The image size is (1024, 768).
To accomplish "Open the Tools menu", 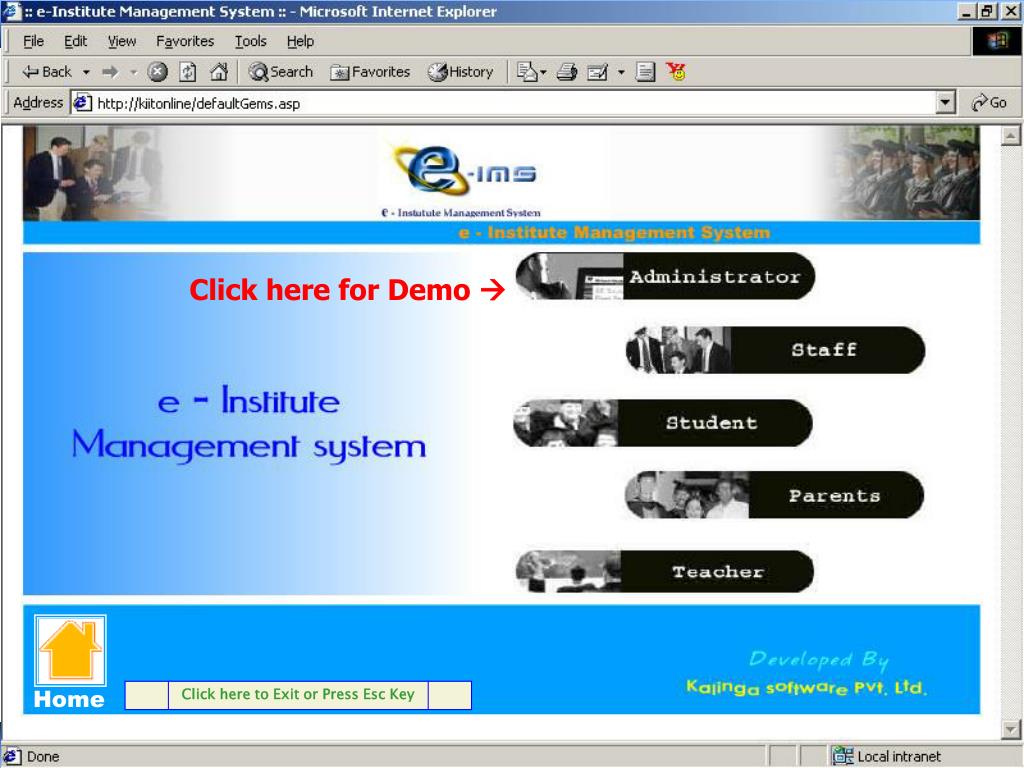I will 250,41.
